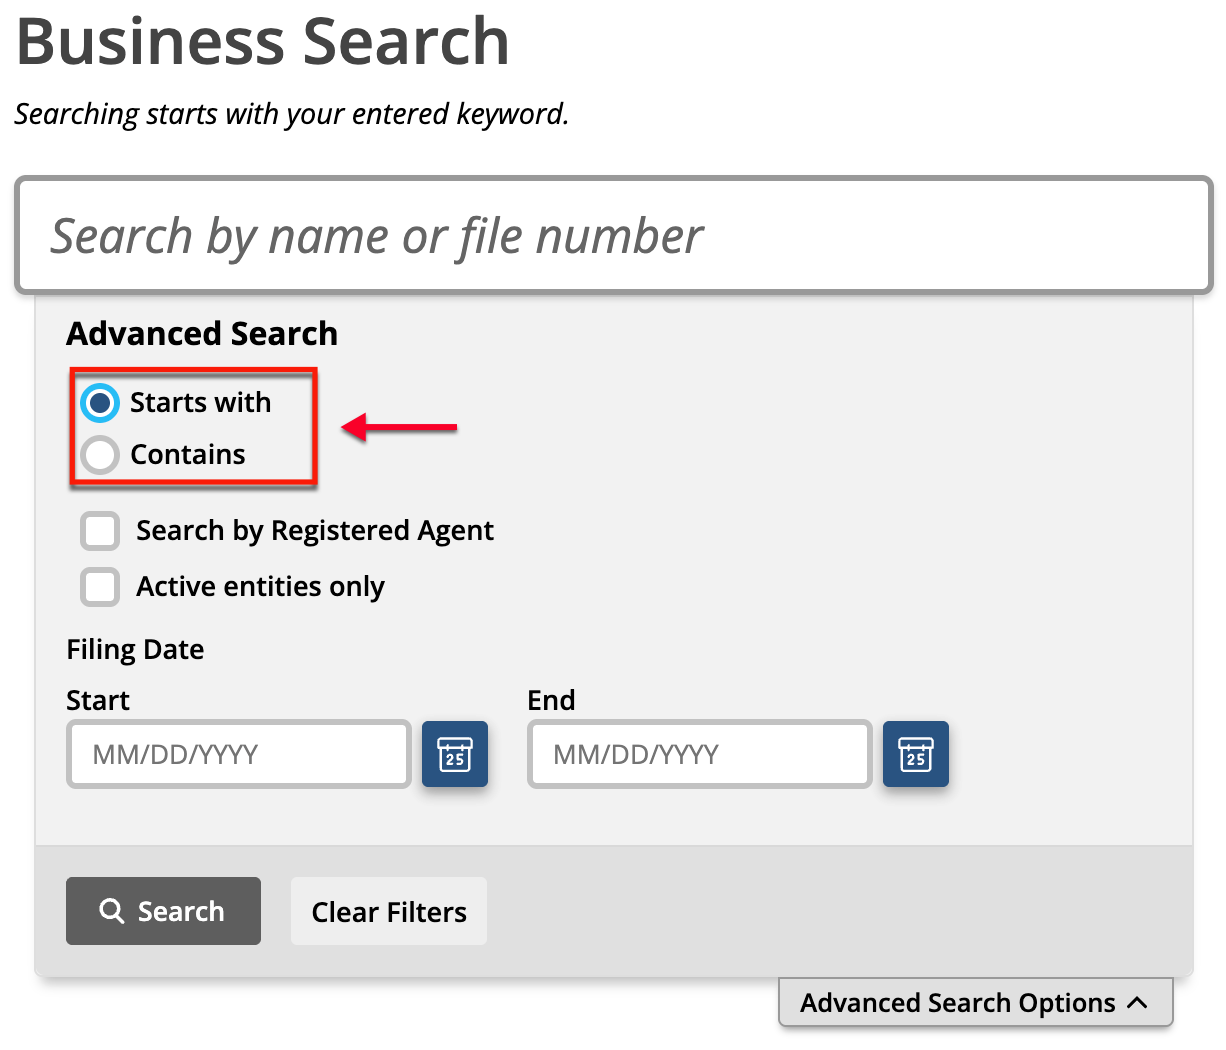Click the Clear Filters button

pos(389,911)
